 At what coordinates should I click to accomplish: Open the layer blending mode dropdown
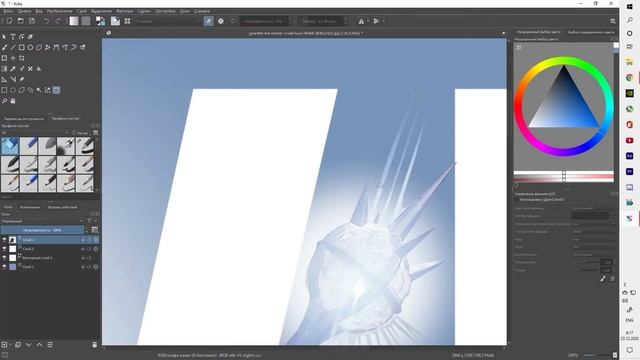point(42,221)
